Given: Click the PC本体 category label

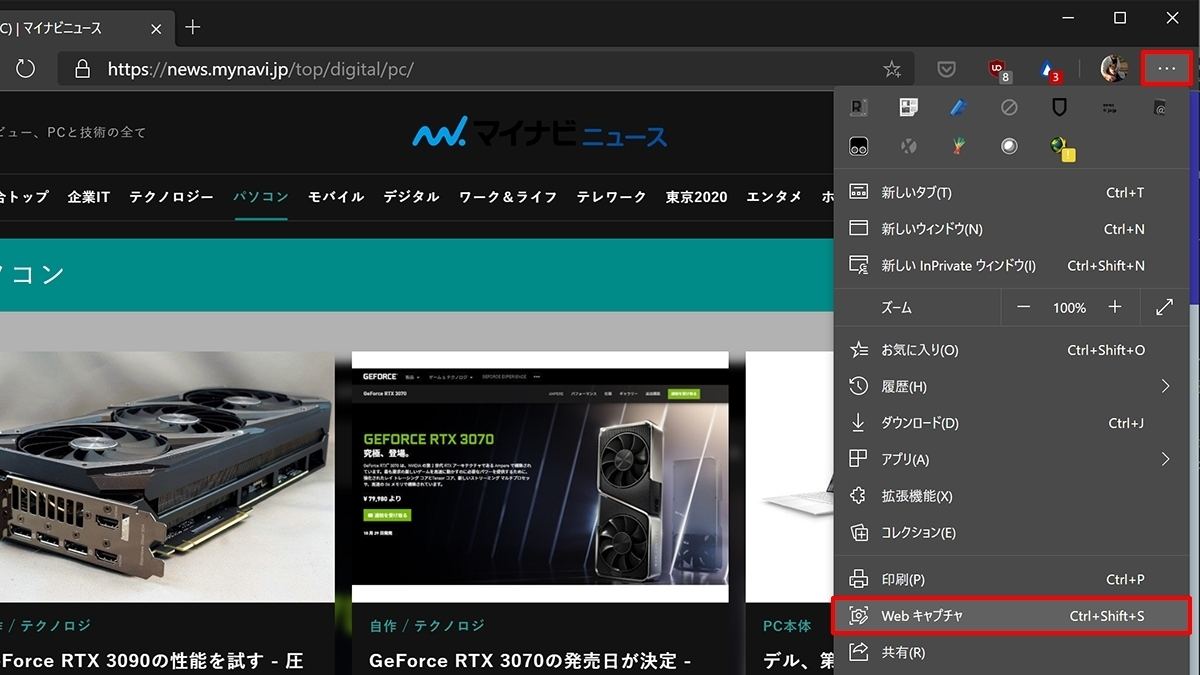Looking at the screenshot, I should (x=787, y=625).
